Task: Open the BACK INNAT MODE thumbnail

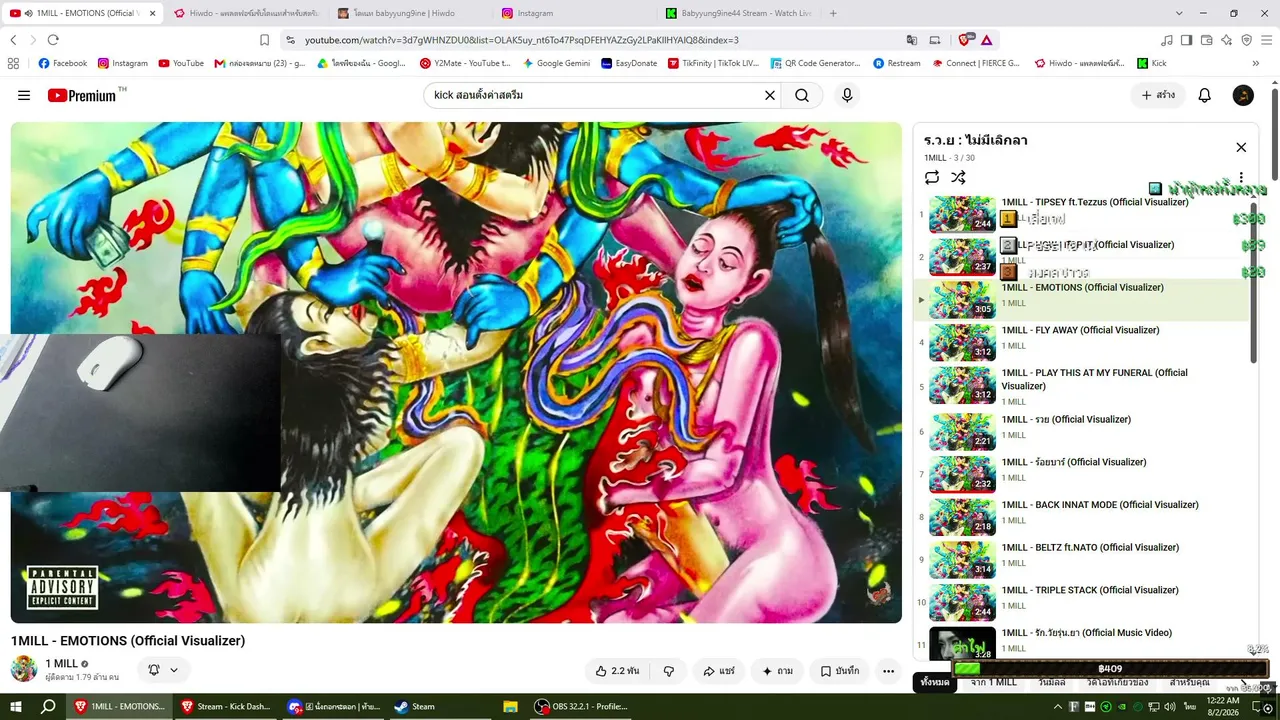Action: tap(962, 517)
